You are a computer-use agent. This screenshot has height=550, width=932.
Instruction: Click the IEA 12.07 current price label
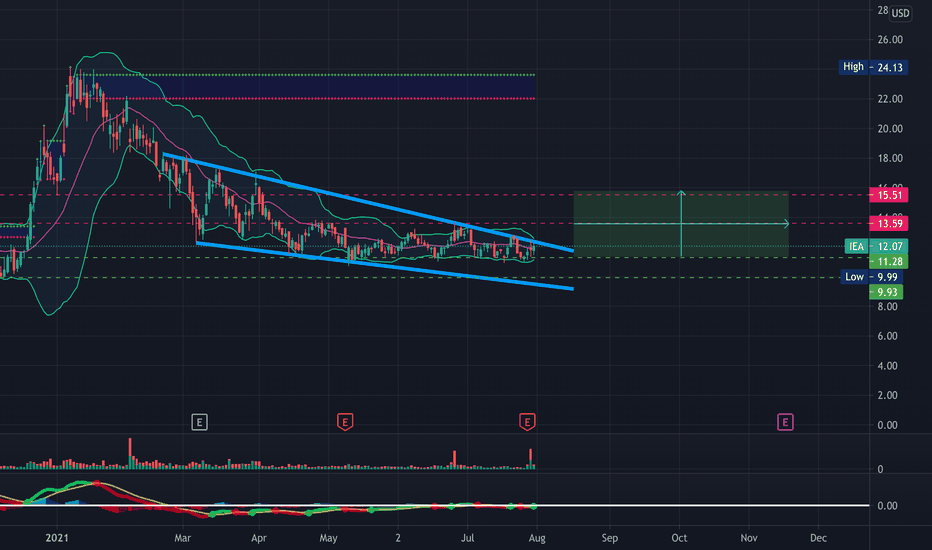coord(876,246)
